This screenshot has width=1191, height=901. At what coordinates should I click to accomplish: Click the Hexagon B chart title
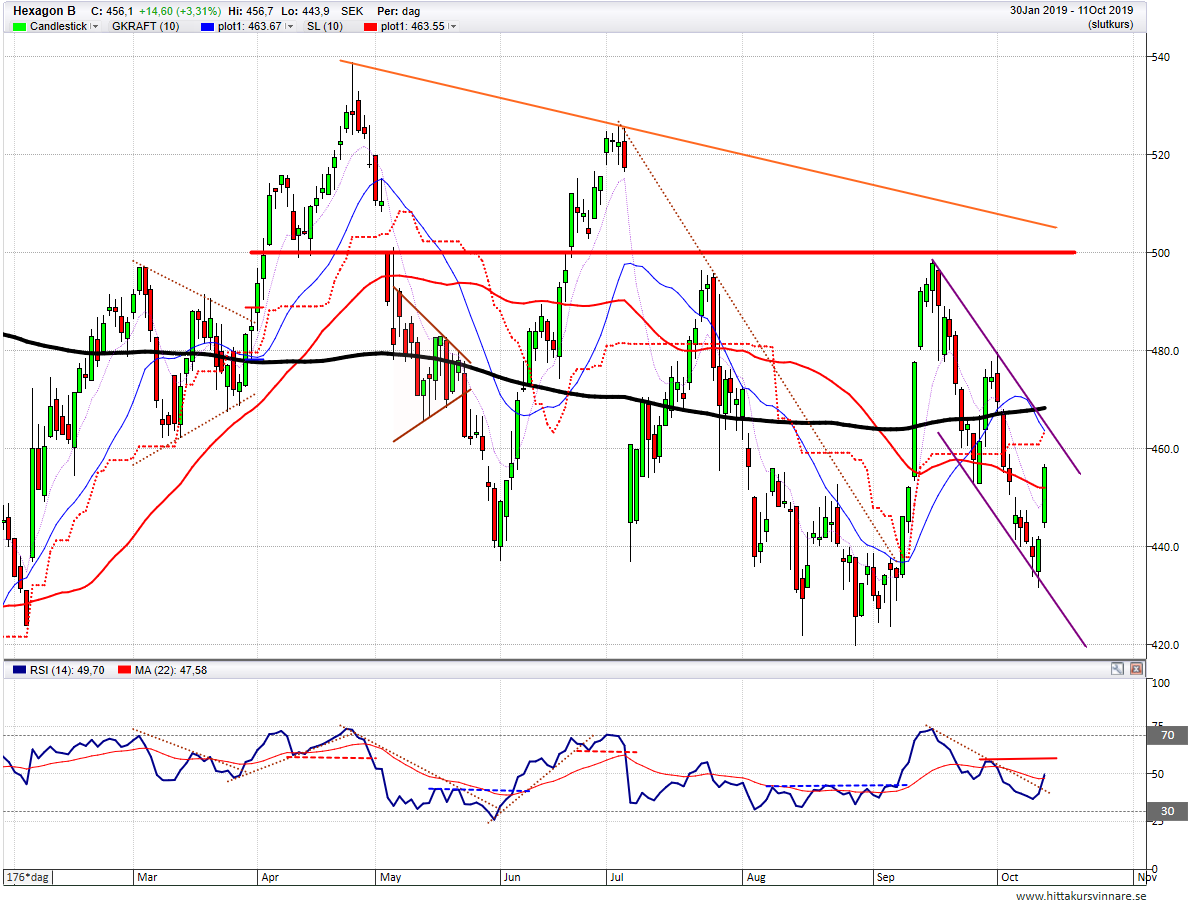tap(44, 11)
